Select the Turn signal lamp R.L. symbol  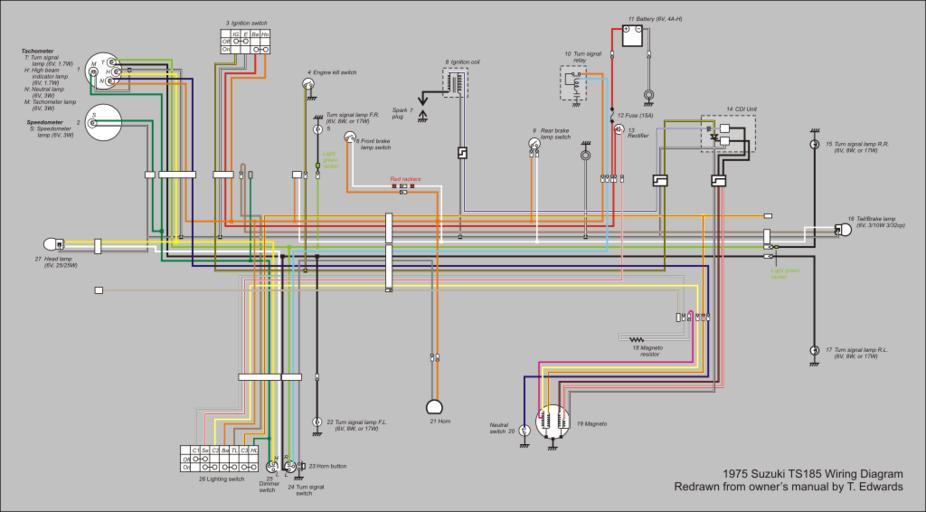[815, 350]
